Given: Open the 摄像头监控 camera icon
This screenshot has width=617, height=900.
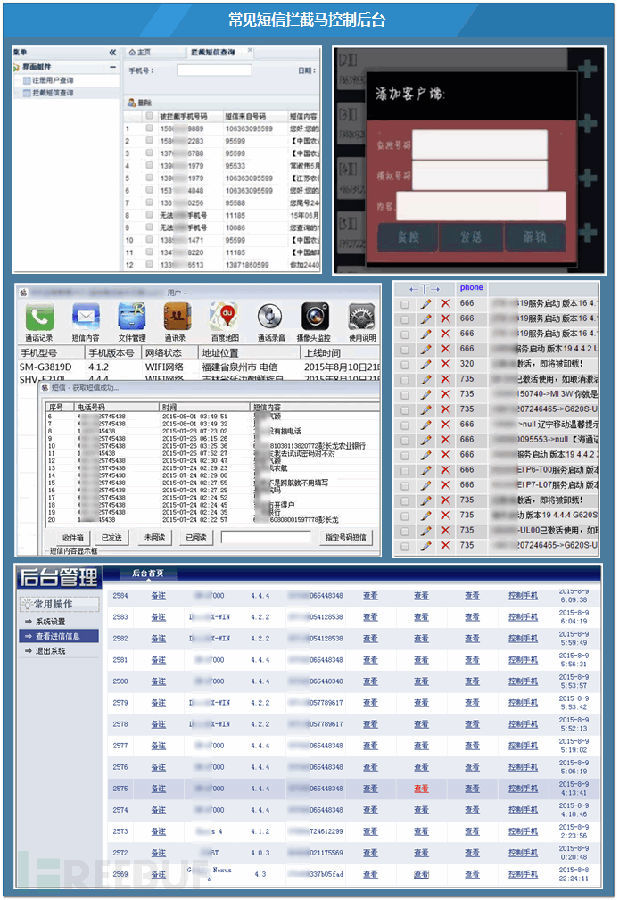Looking at the screenshot, I should tap(315, 317).
